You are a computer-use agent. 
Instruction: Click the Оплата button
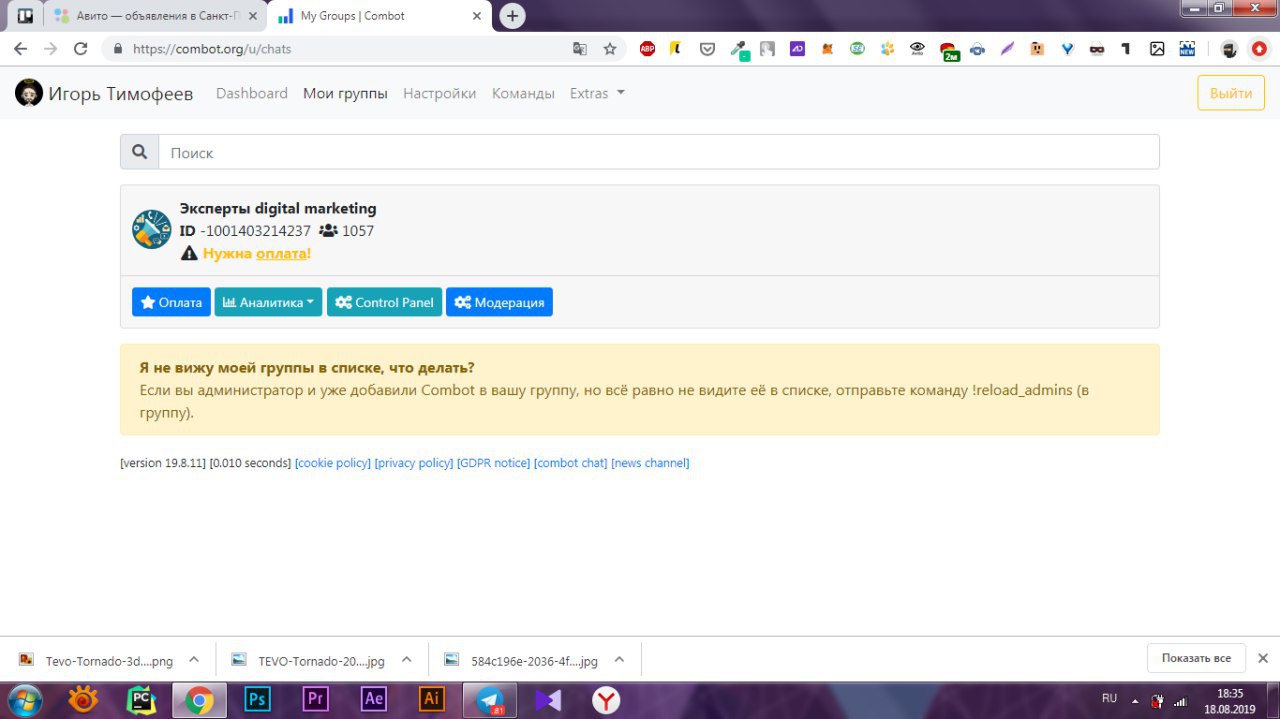click(x=171, y=302)
